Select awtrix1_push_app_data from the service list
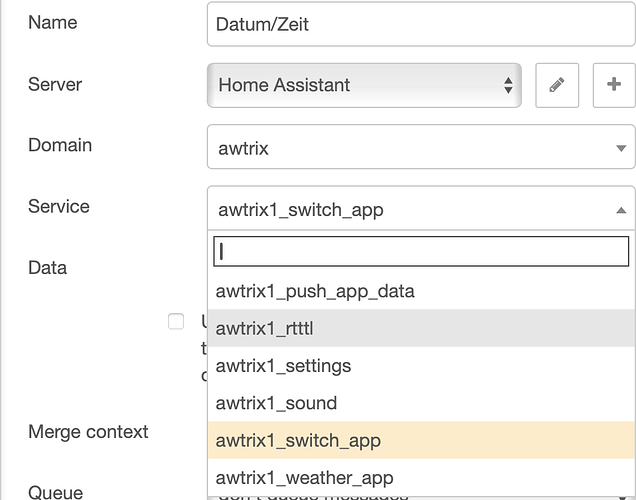Screen dimensions: 636x500 tap(421, 291)
